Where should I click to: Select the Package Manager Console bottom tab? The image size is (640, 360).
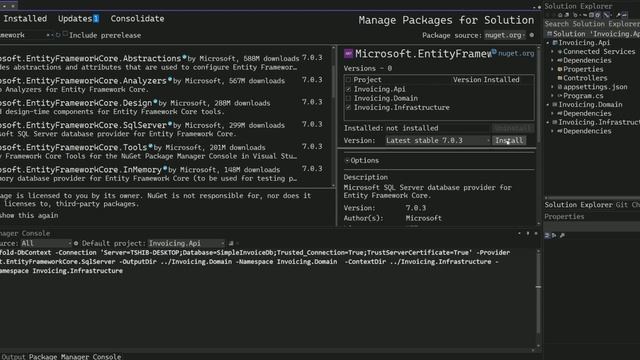[75, 357]
